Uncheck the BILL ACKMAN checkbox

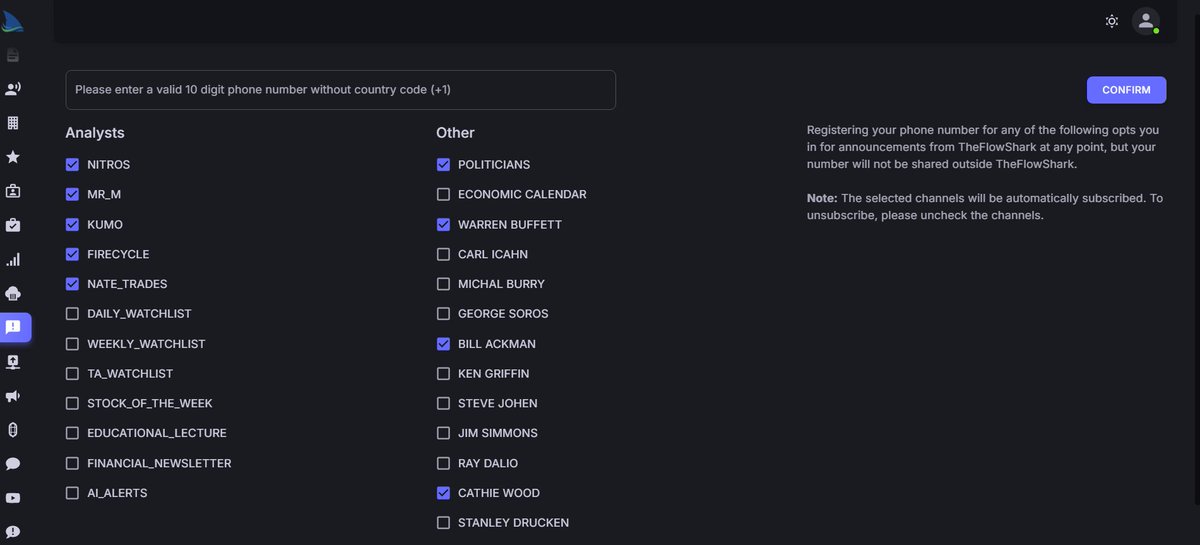point(443,344)
